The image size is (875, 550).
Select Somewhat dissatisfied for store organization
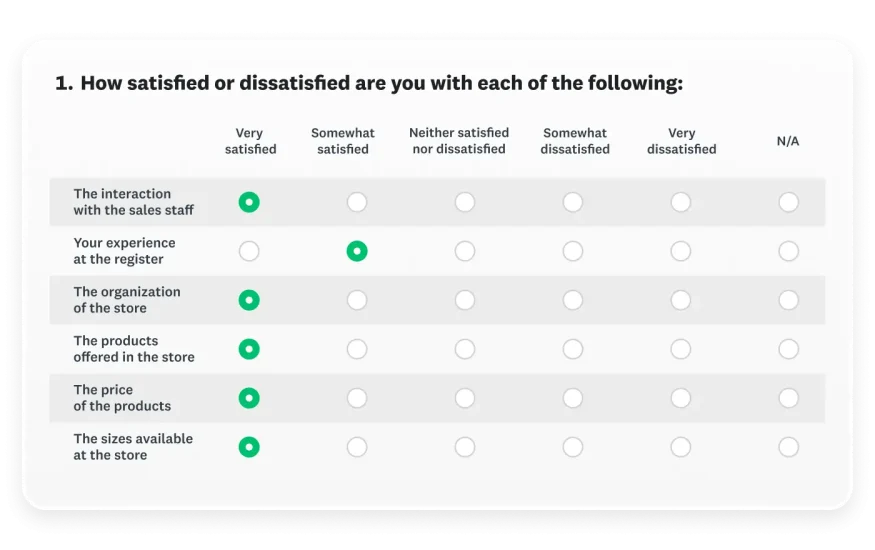573,301
